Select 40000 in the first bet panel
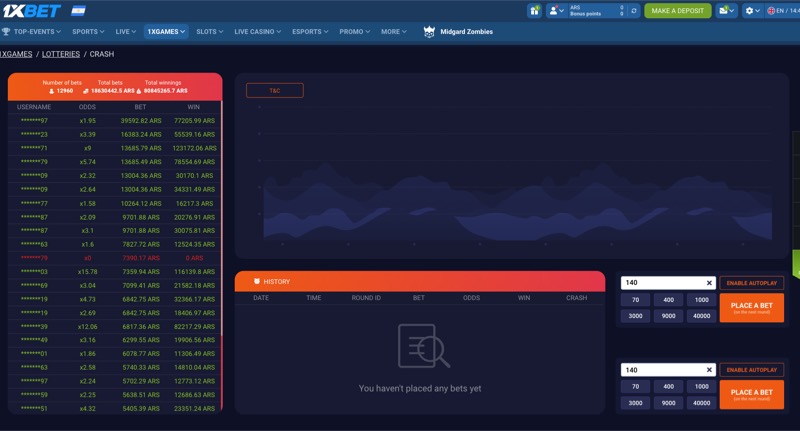The width and height of the screenshot is (800, 431). click(702, 316)
